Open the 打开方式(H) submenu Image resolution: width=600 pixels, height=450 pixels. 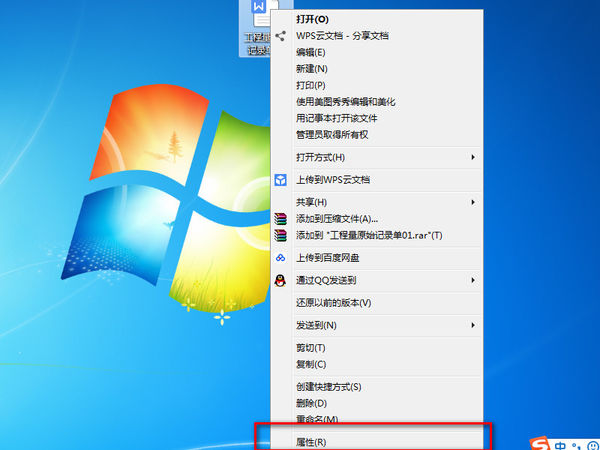tap(377, 157)
